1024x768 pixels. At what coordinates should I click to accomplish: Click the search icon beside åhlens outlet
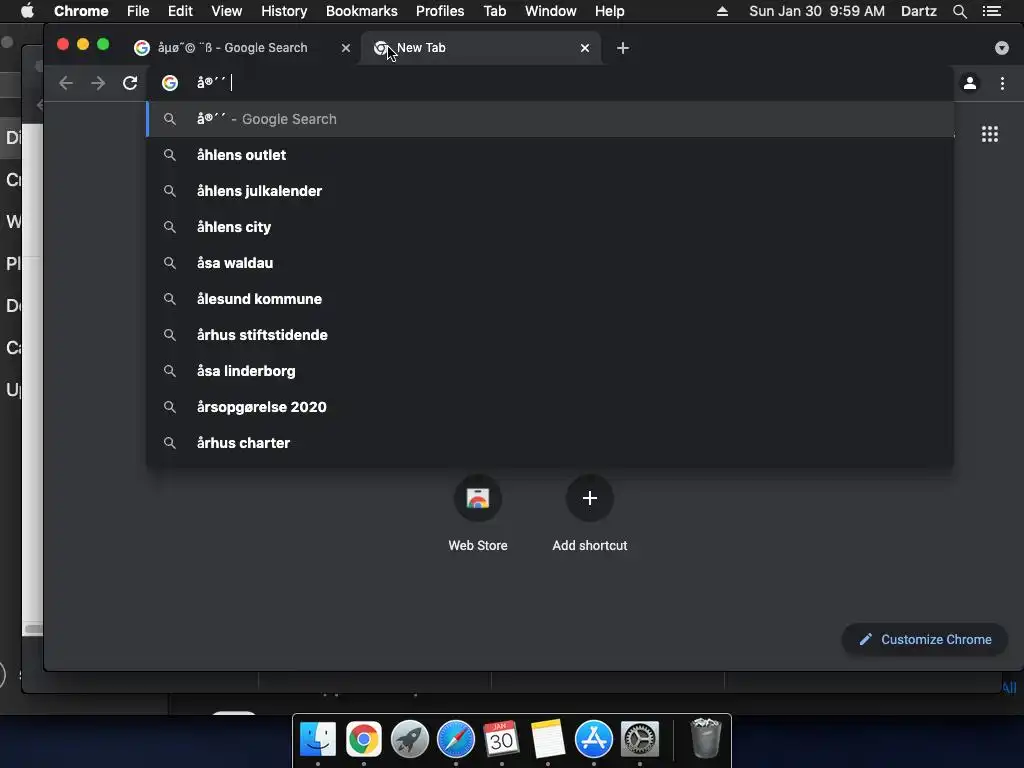170,155
